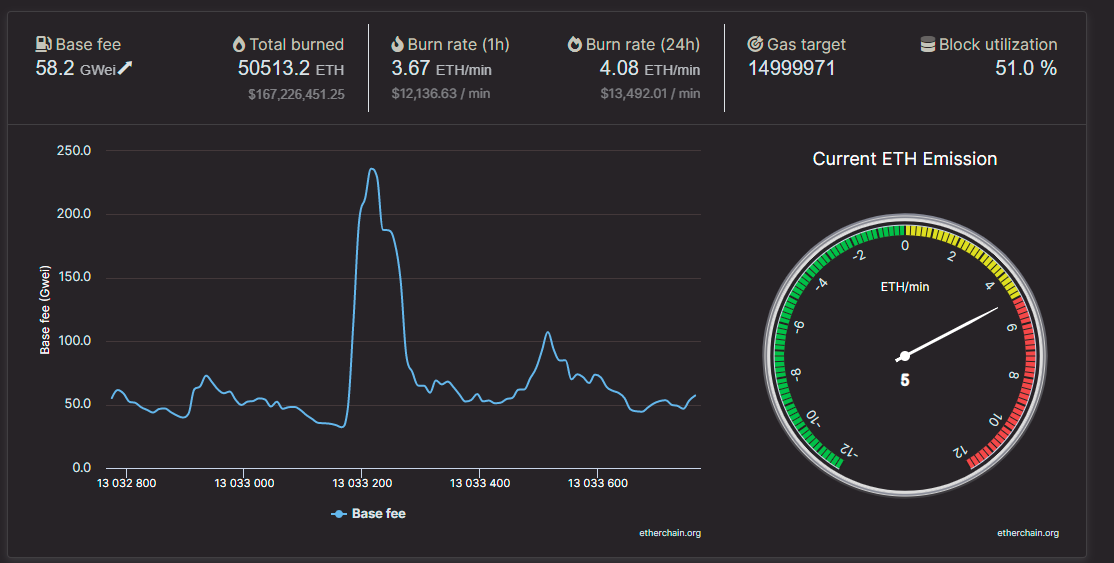The width and height of the screenshot is (1114, 563).
Task: Click the blue Base fee legend marker
Action: 339,514
